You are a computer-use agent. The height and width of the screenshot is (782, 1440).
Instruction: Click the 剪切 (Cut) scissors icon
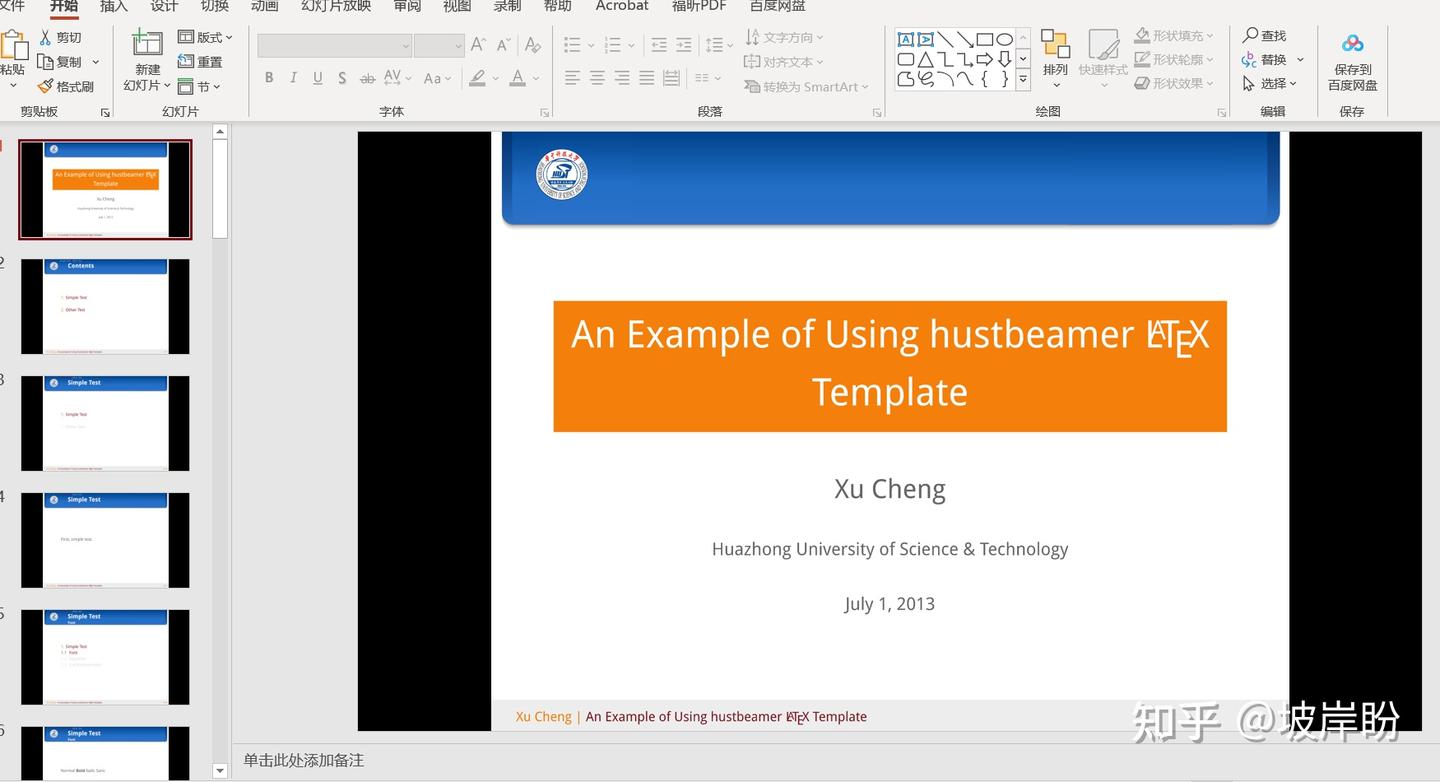click(45, 36)
